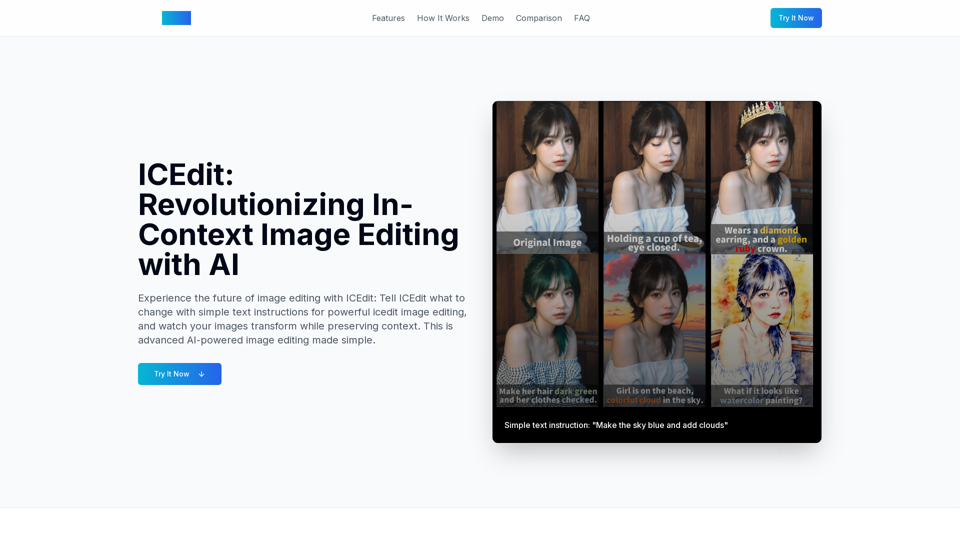Select the dark green hair example
Image resolution: width=960 pixels, height=540 pixels.
tap(547, 330)
